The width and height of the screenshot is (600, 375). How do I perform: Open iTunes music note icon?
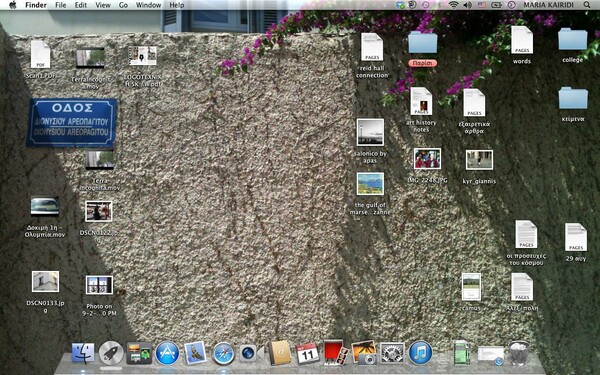tap(420, 352)
